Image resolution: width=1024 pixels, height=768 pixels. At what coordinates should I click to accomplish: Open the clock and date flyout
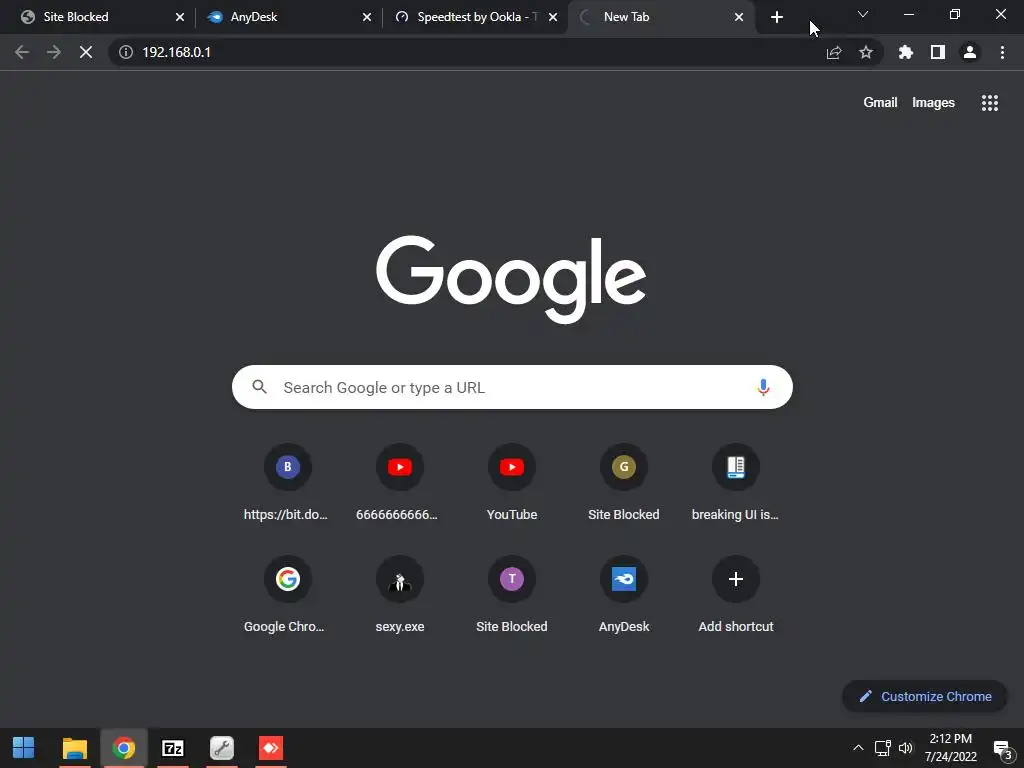point(951,748)
